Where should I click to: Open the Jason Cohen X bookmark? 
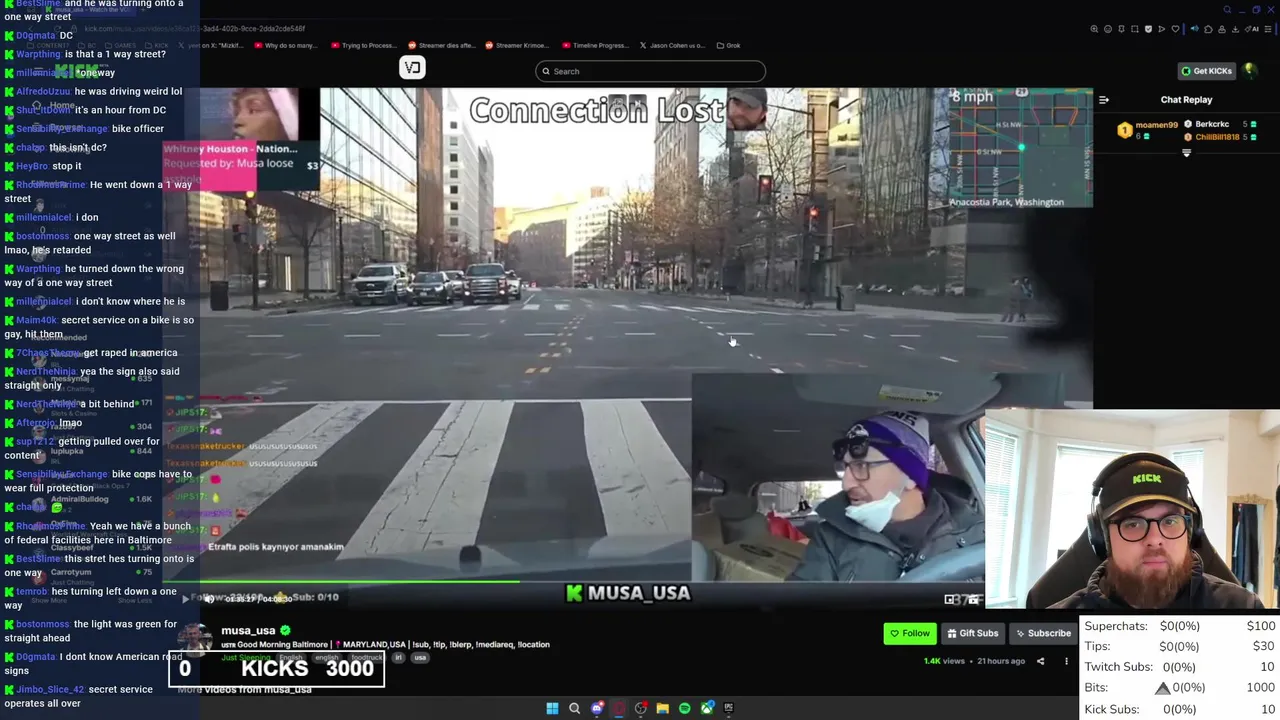(x=674, y=45)
